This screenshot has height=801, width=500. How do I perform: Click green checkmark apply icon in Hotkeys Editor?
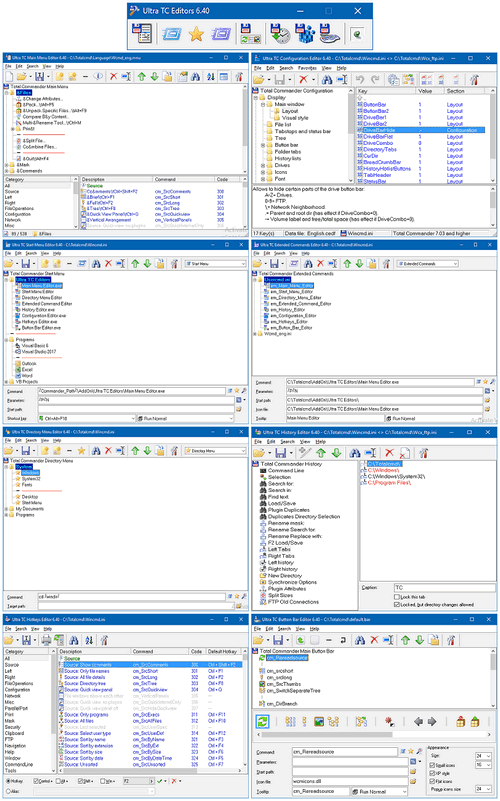(x=160, y=782)
